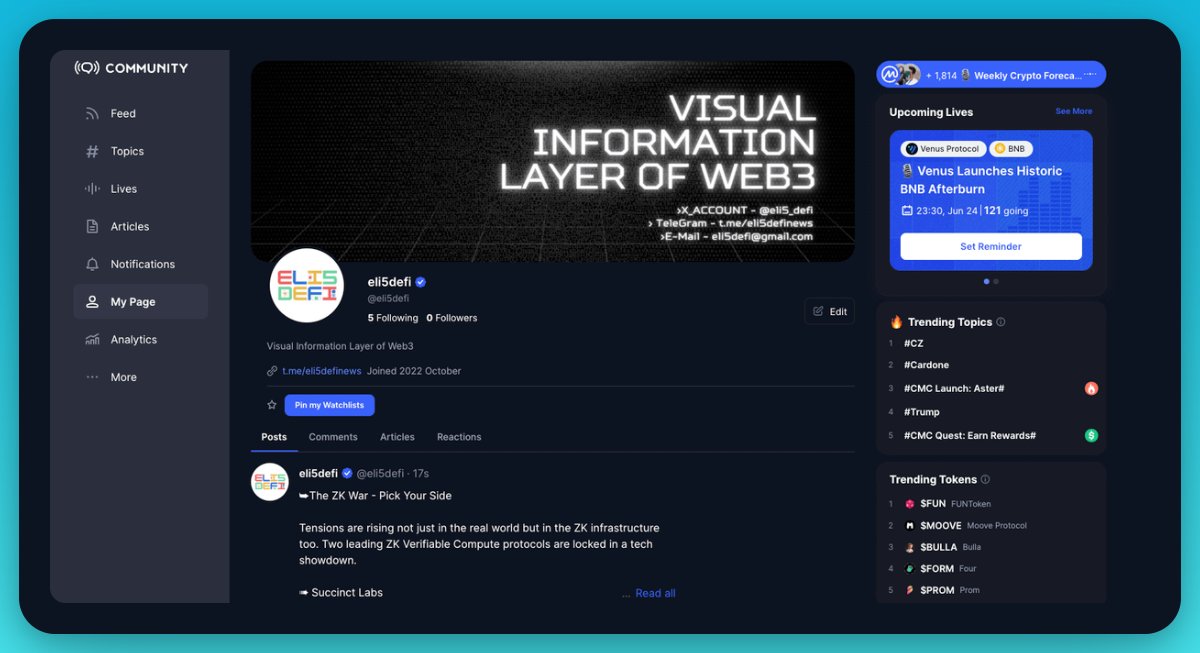Open the t.me/eli5definews link
This screenshot has width=1200, height=653.
pyautogui.click(x=322, y=371)
